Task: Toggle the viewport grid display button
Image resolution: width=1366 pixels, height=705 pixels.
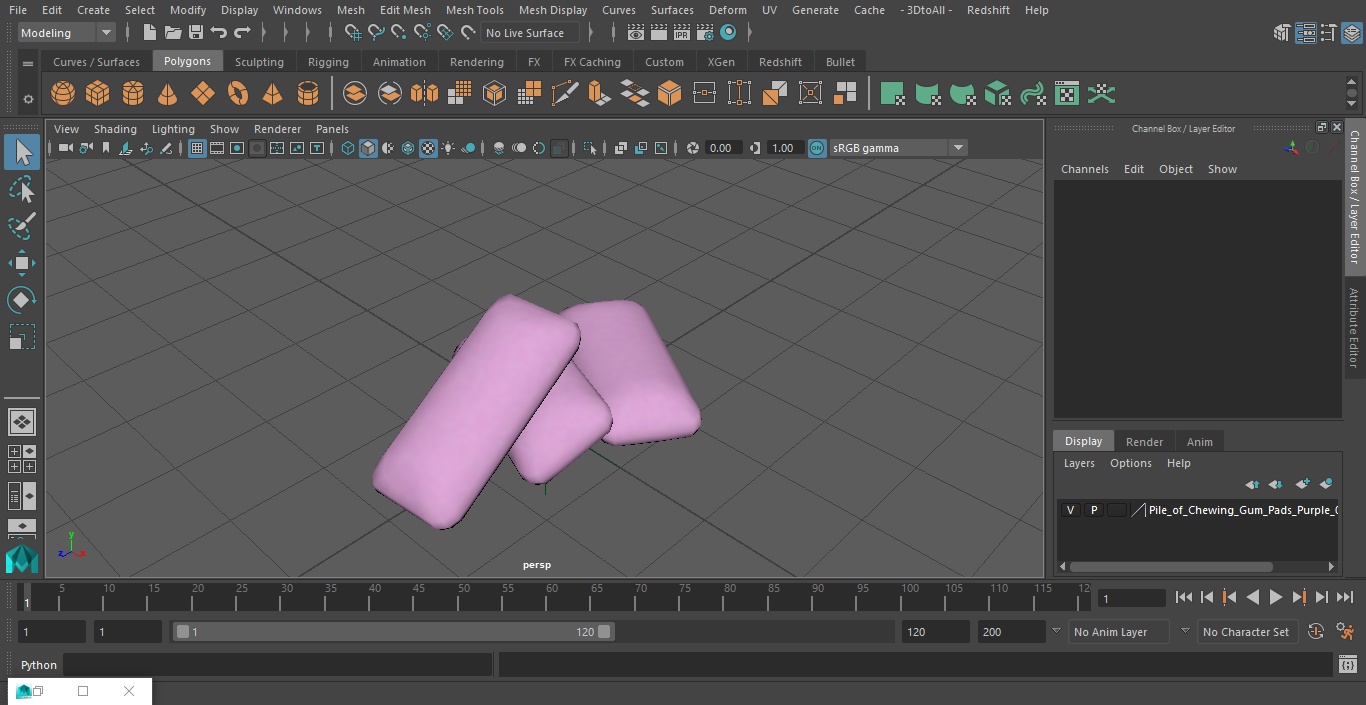Action: tap(197, 148)
